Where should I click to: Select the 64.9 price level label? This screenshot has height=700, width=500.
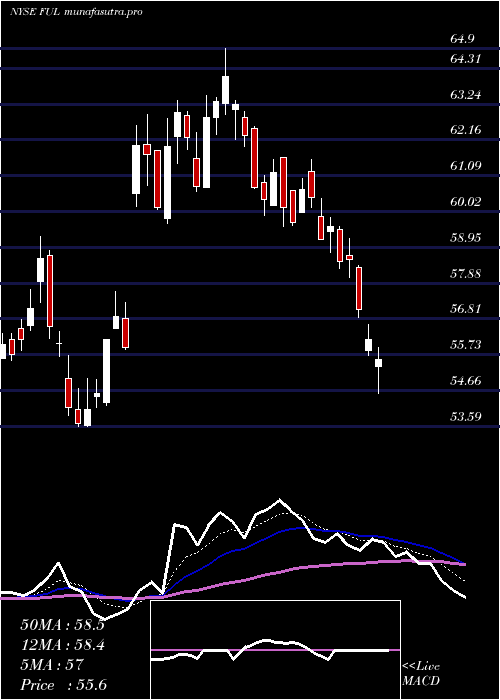462,39
